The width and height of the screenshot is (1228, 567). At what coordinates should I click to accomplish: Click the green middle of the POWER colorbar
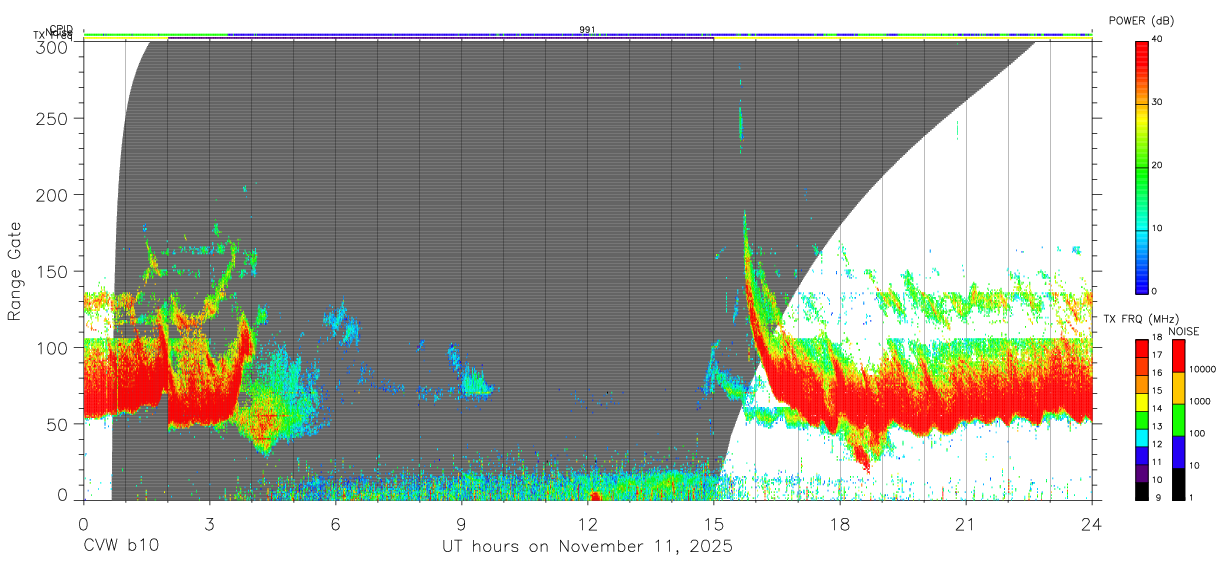[1141, 166]
